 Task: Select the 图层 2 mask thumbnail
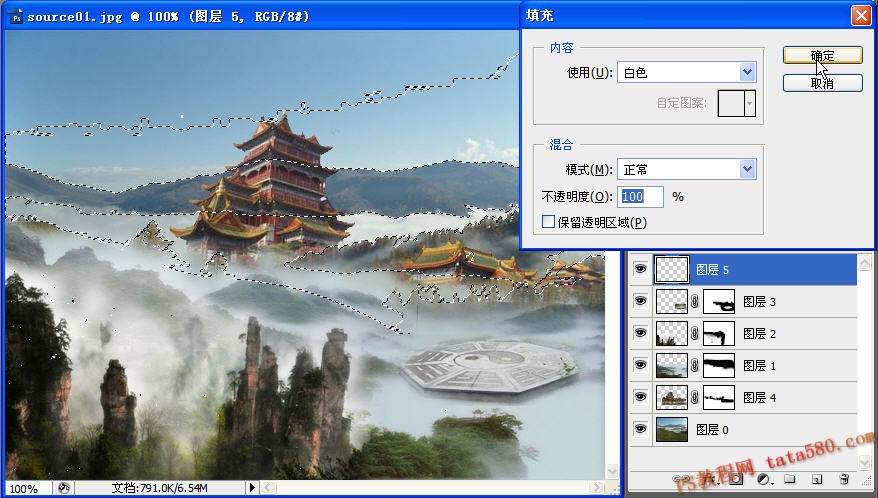[x=719, y=333]
